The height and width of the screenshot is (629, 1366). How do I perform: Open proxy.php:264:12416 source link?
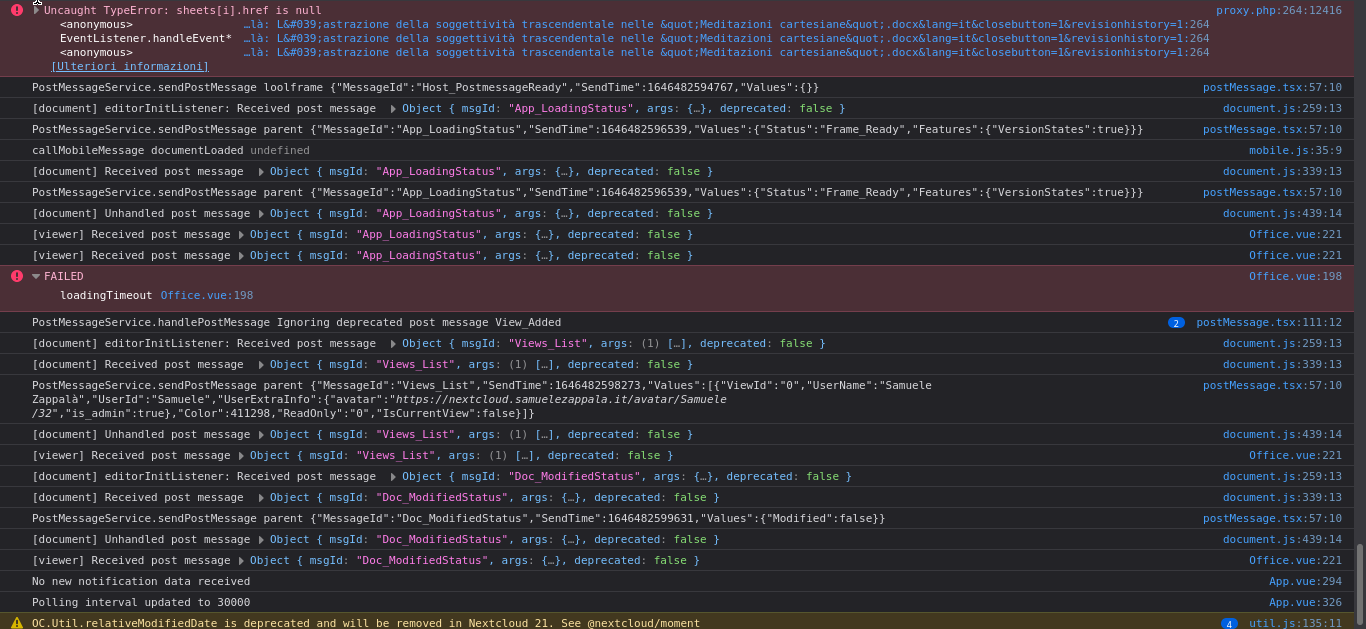click(1279, 10)
